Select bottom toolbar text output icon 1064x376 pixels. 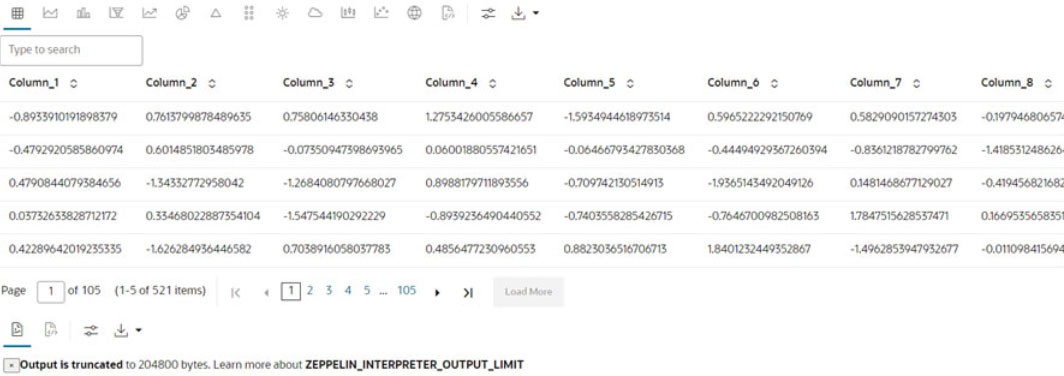point(18,330)
